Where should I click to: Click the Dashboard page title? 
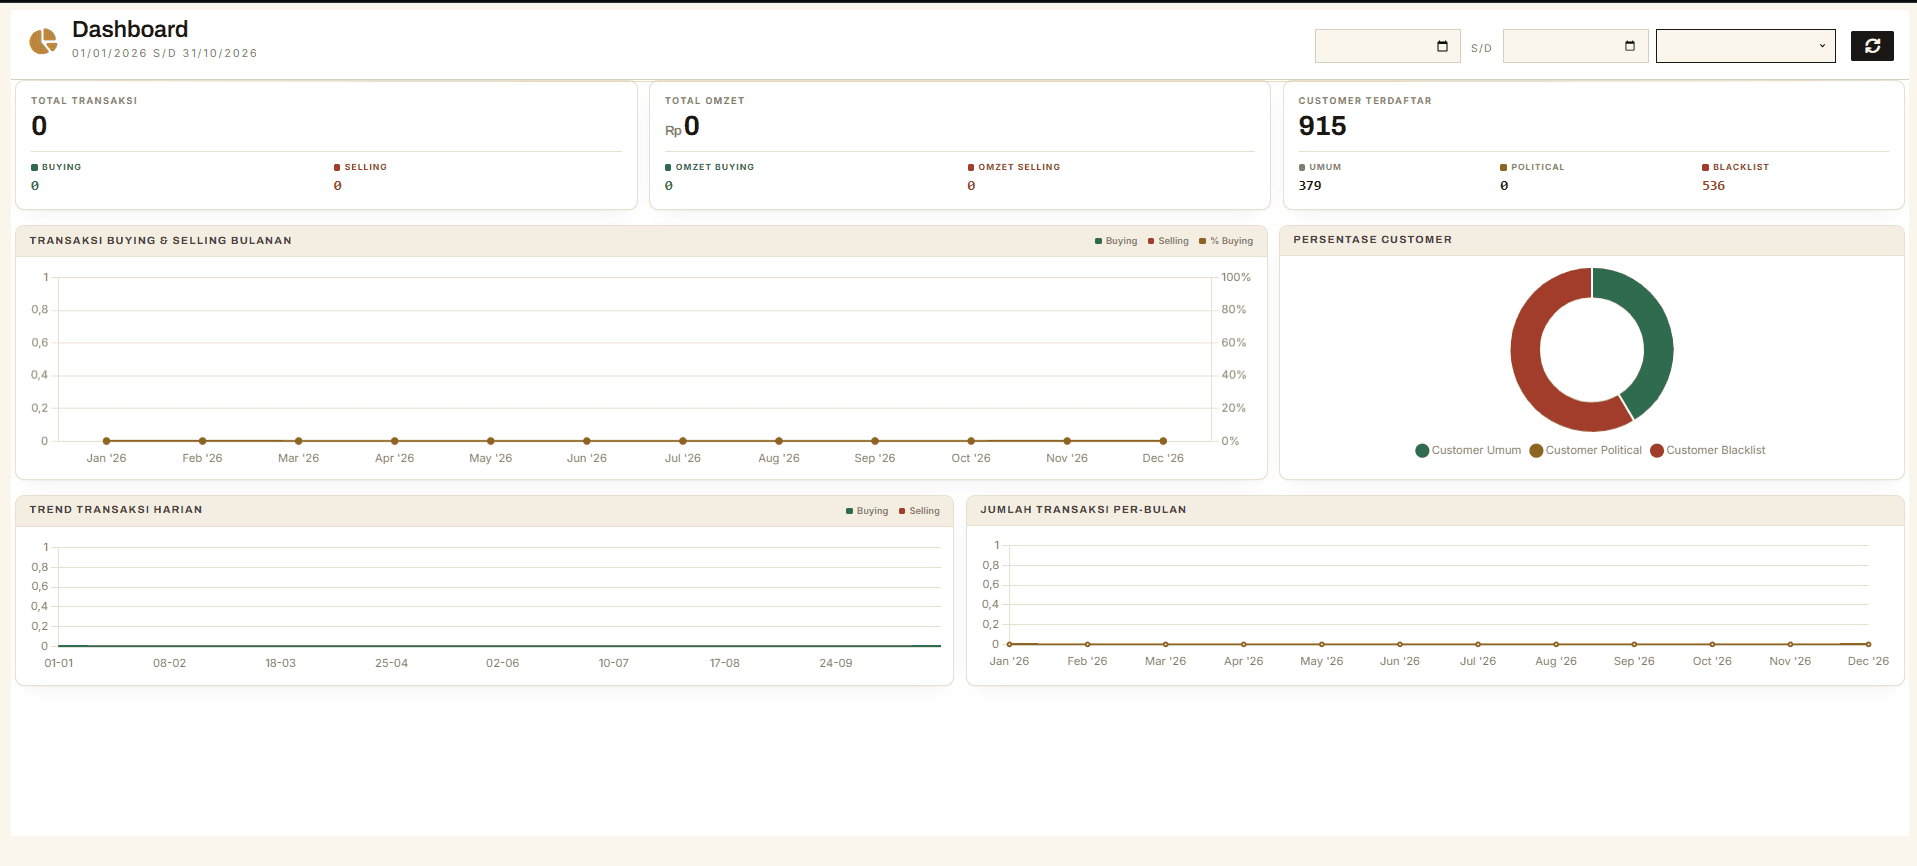(x=130, y=29)
